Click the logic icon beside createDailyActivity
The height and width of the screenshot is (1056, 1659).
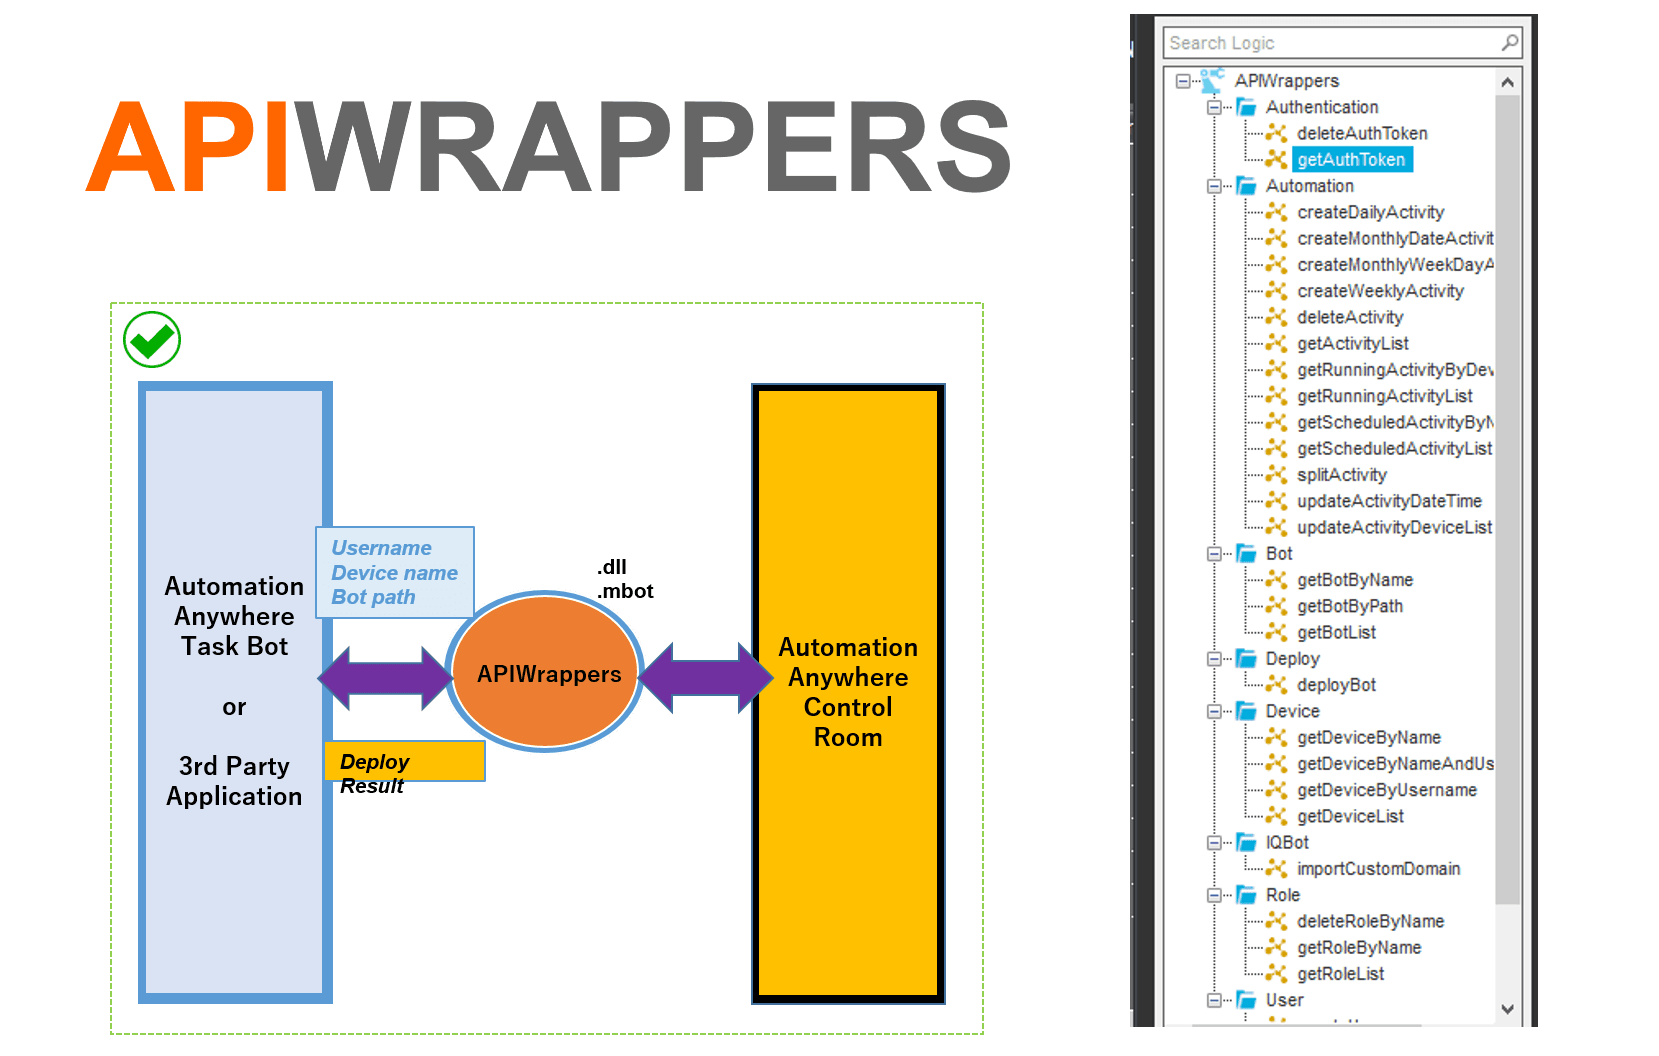click(1277, 212)
